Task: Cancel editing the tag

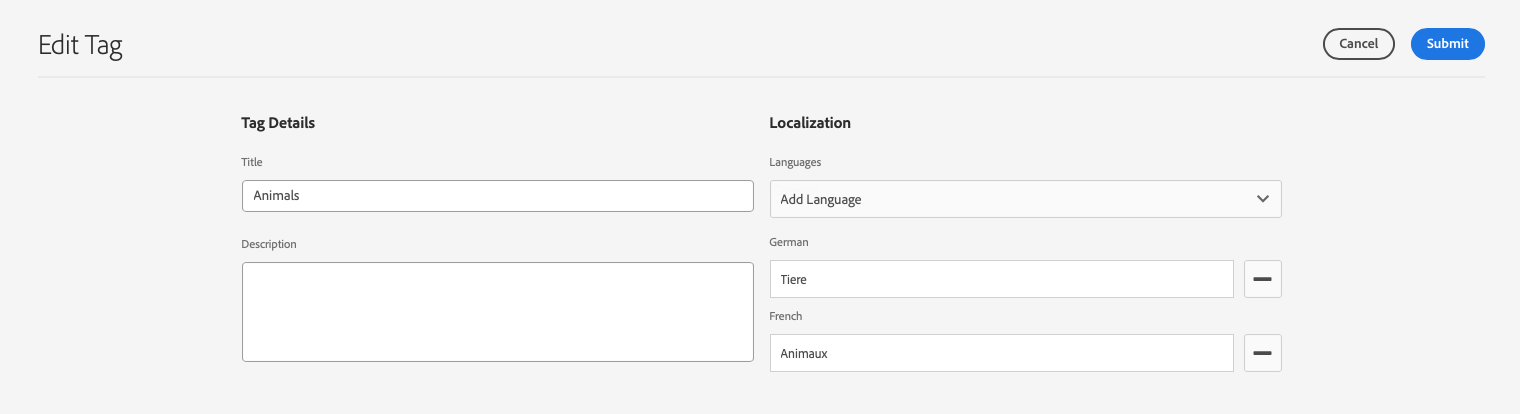Action: [1358, 44]
